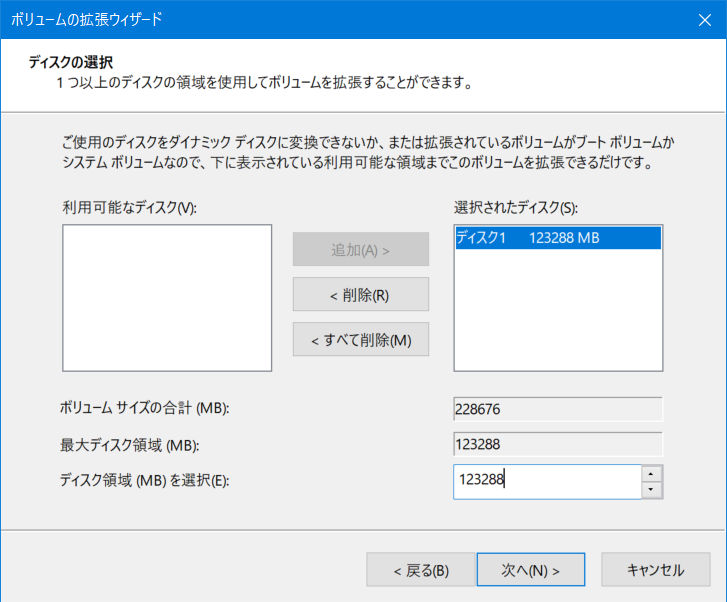Image resolution: width=727 pixels, height=602 pixels.
Task: Close the ボリュームの拡張ウィザード window
Action: point(703,19)
